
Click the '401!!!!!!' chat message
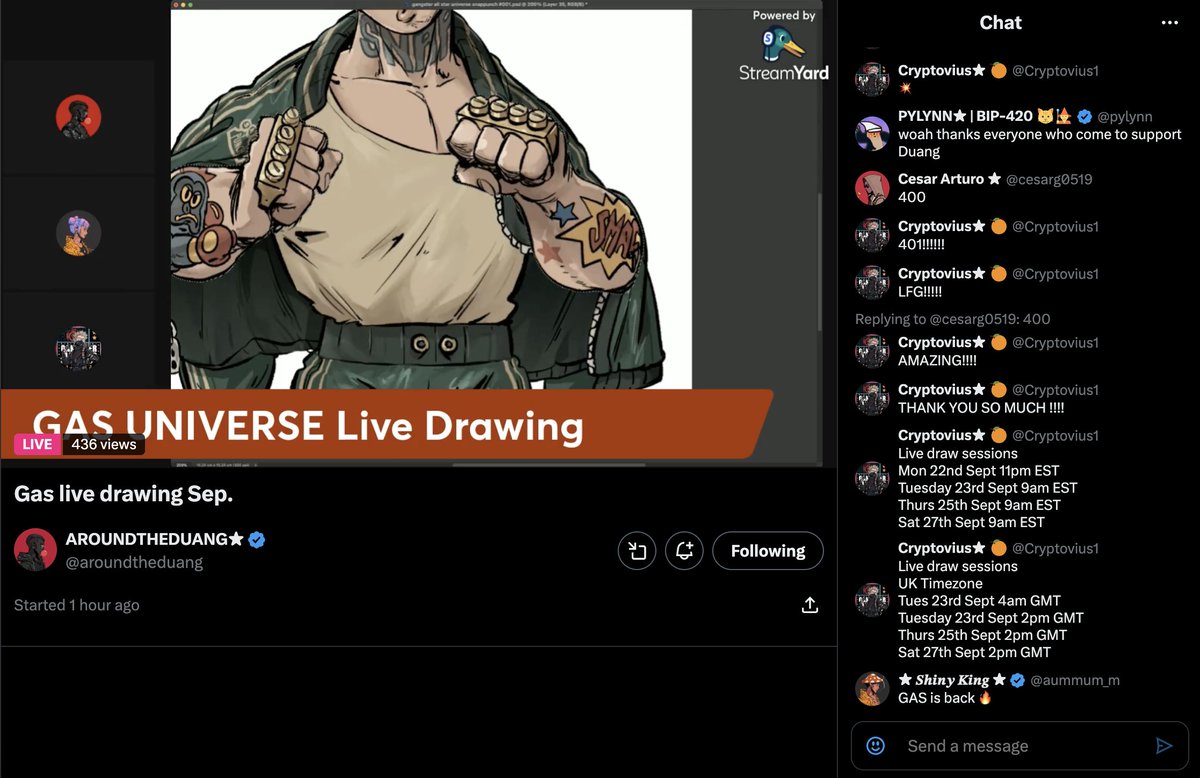tap(921, 244)
